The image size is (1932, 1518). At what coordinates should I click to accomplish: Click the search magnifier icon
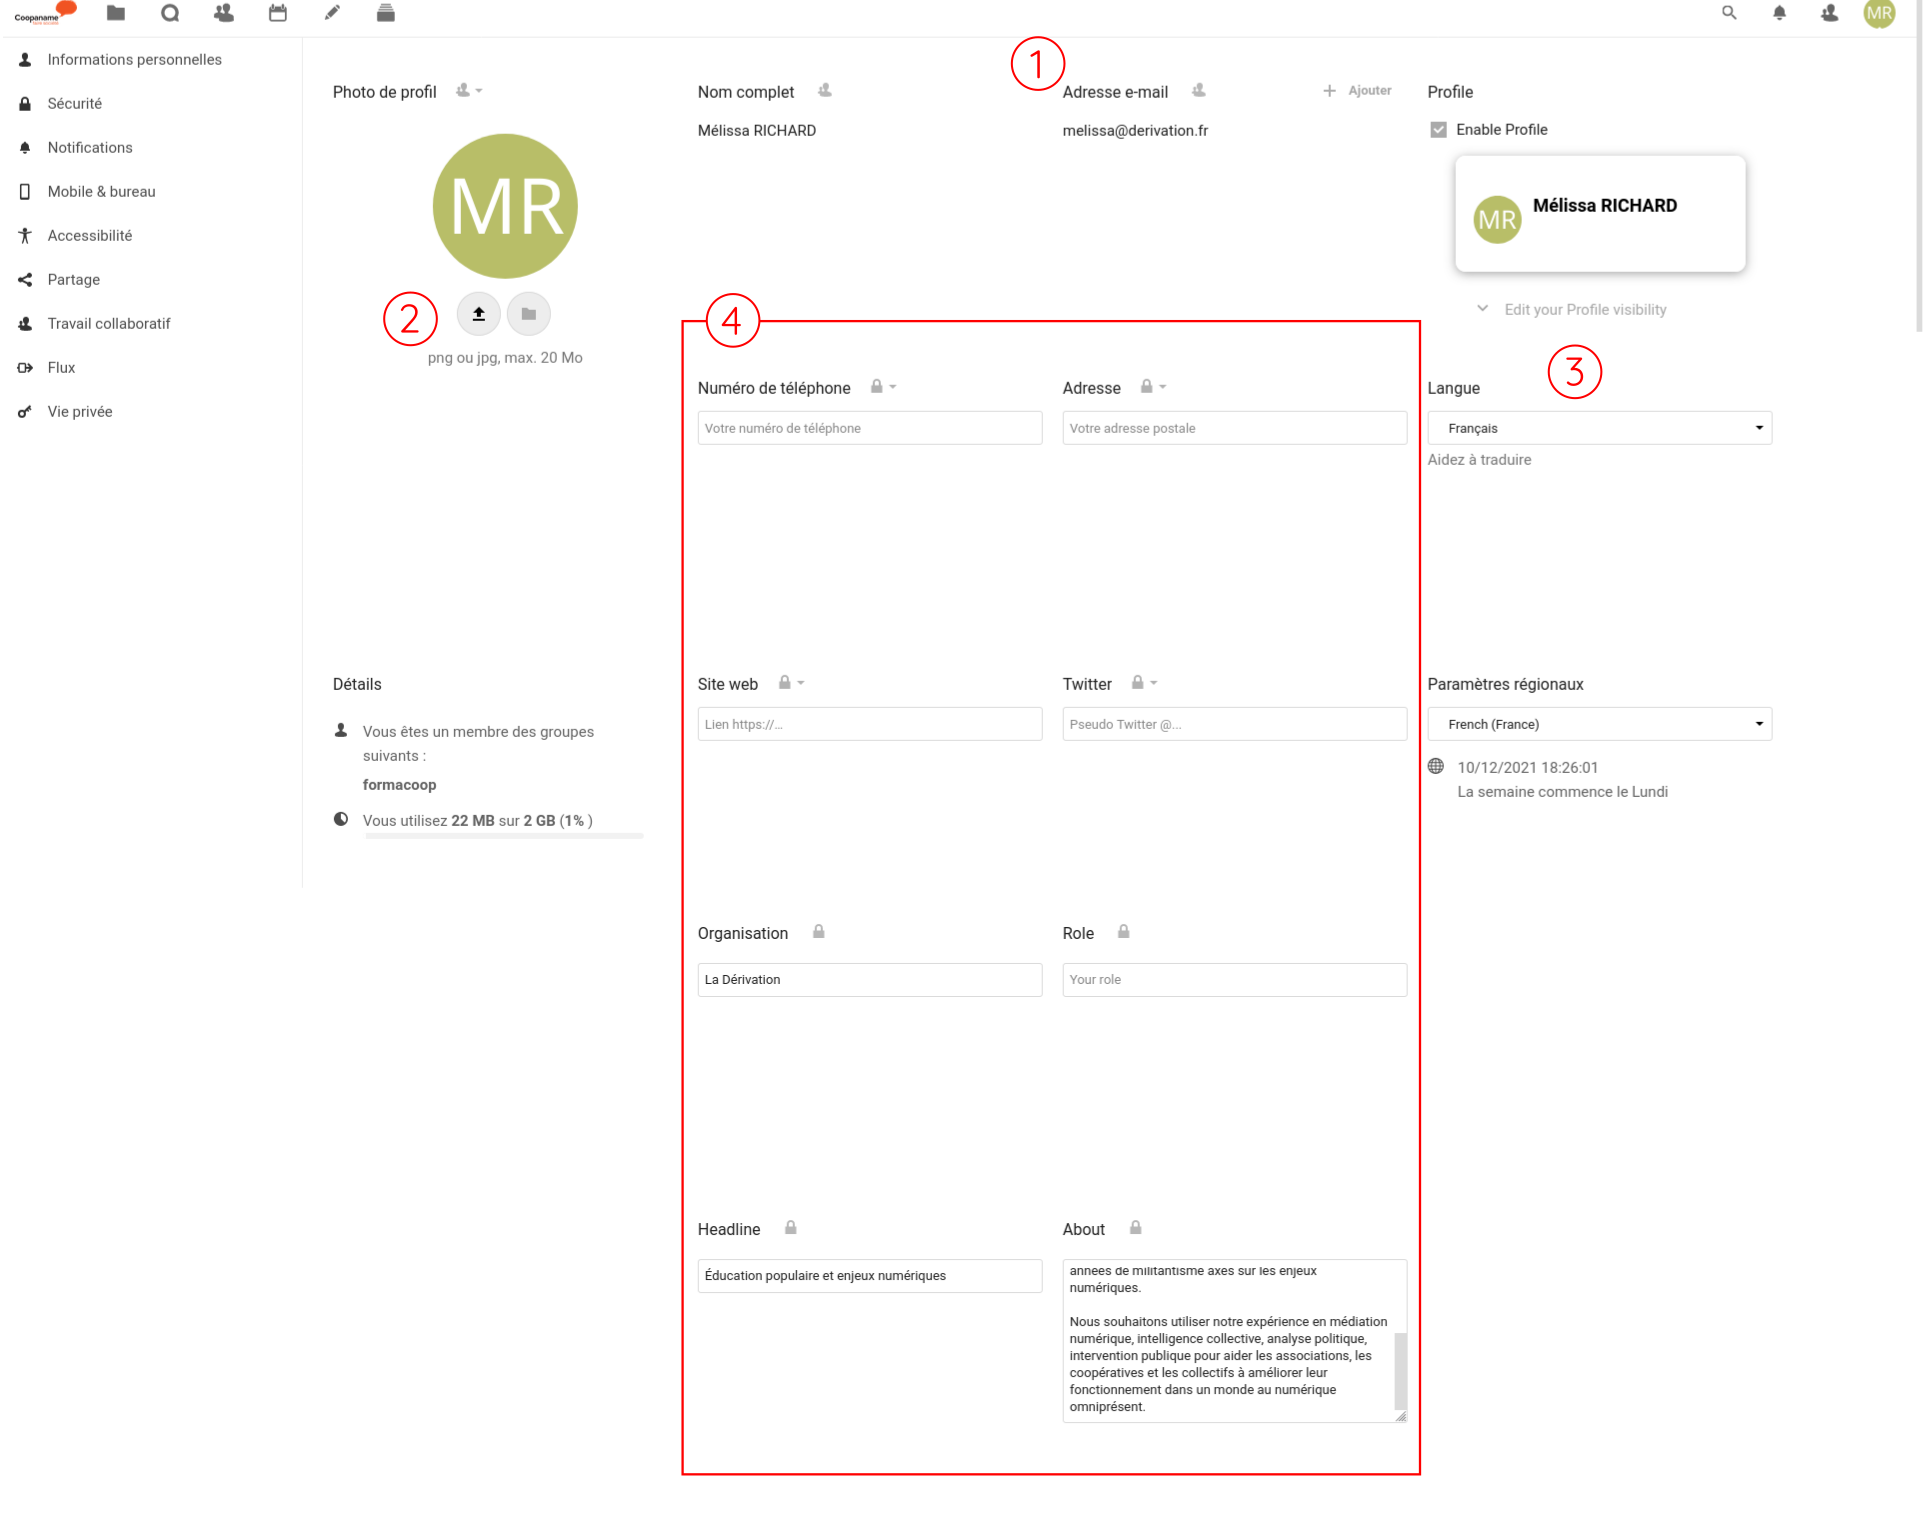1729,13
